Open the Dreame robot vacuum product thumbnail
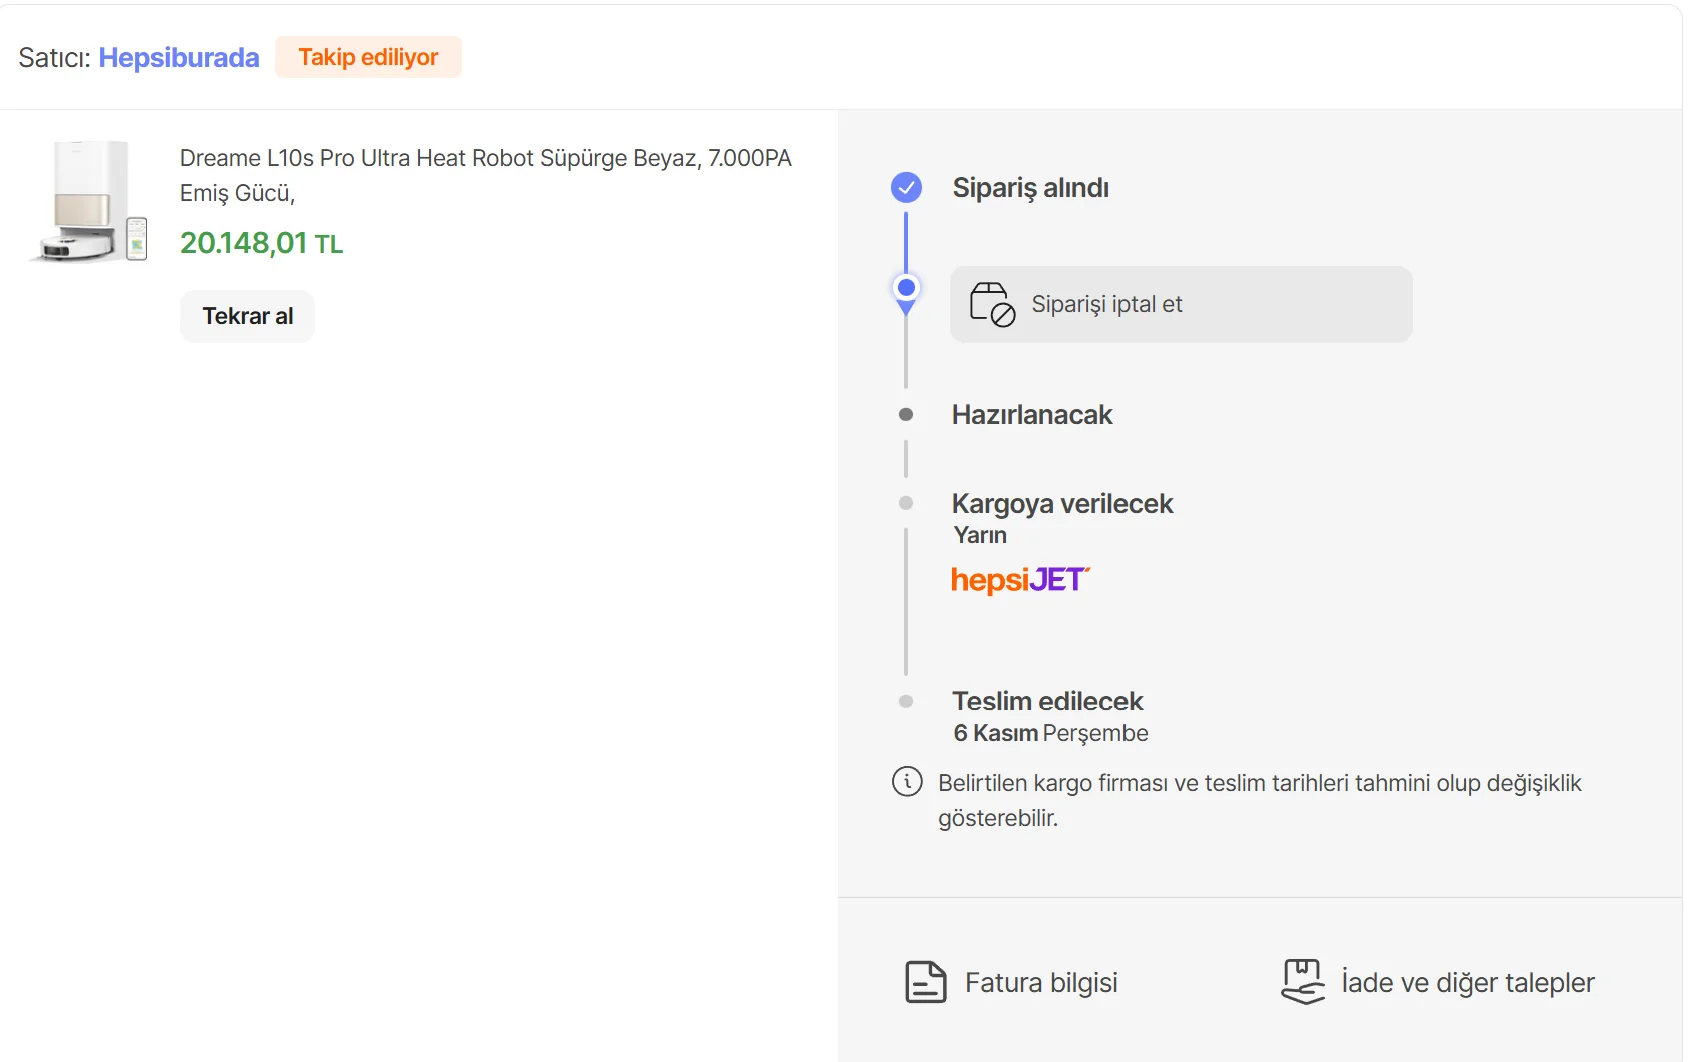 click(90, 201)
